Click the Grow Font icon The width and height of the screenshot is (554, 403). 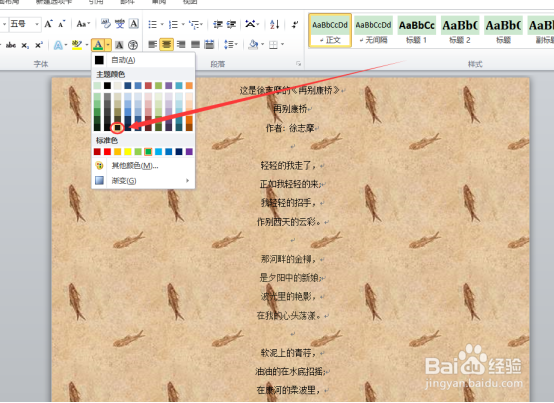[x=48, y=24]
